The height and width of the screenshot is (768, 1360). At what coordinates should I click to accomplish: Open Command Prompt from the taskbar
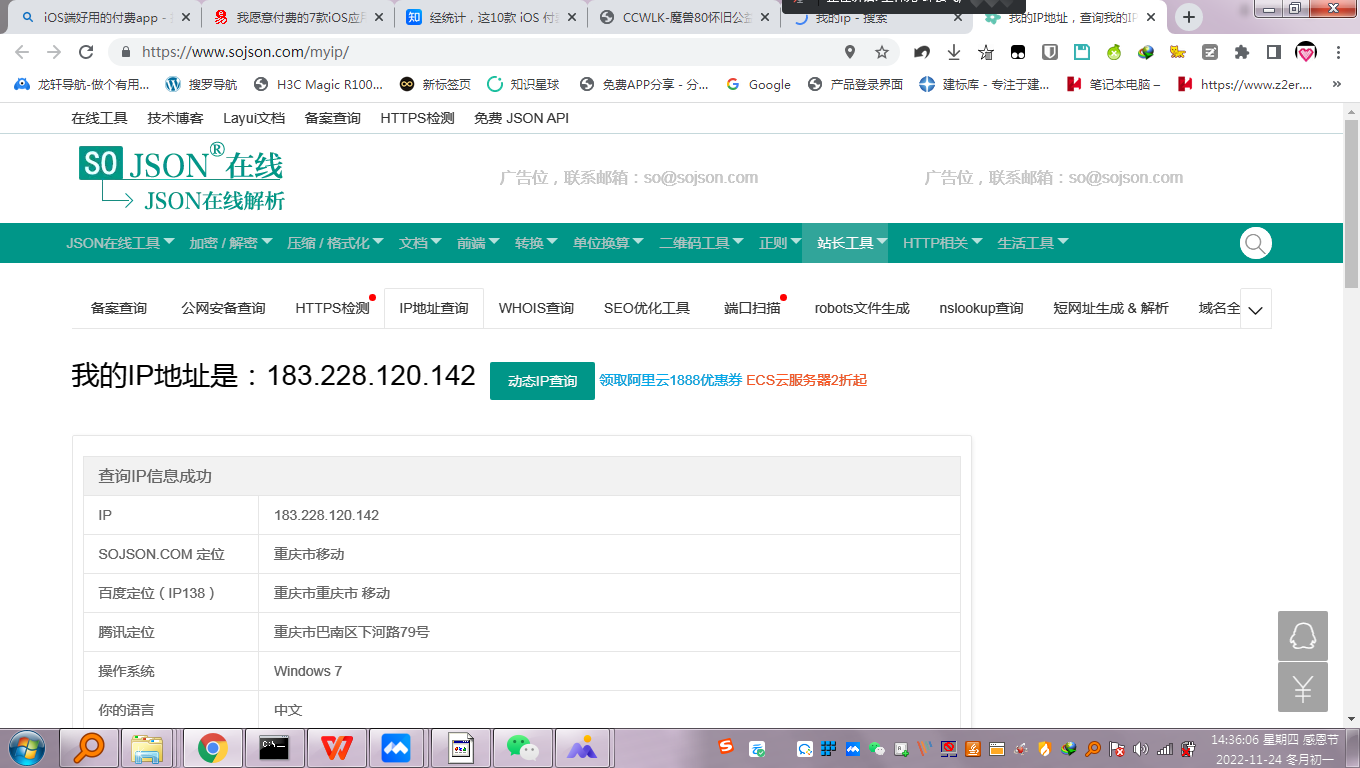(x=274, y=747)
